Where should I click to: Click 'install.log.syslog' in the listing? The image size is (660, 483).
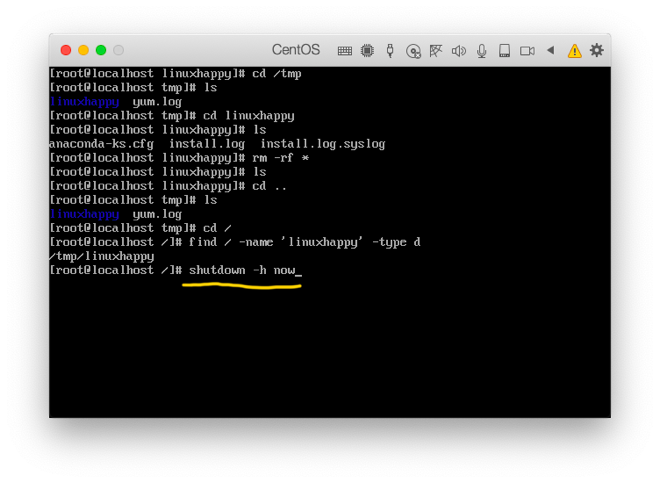[323, 144]
